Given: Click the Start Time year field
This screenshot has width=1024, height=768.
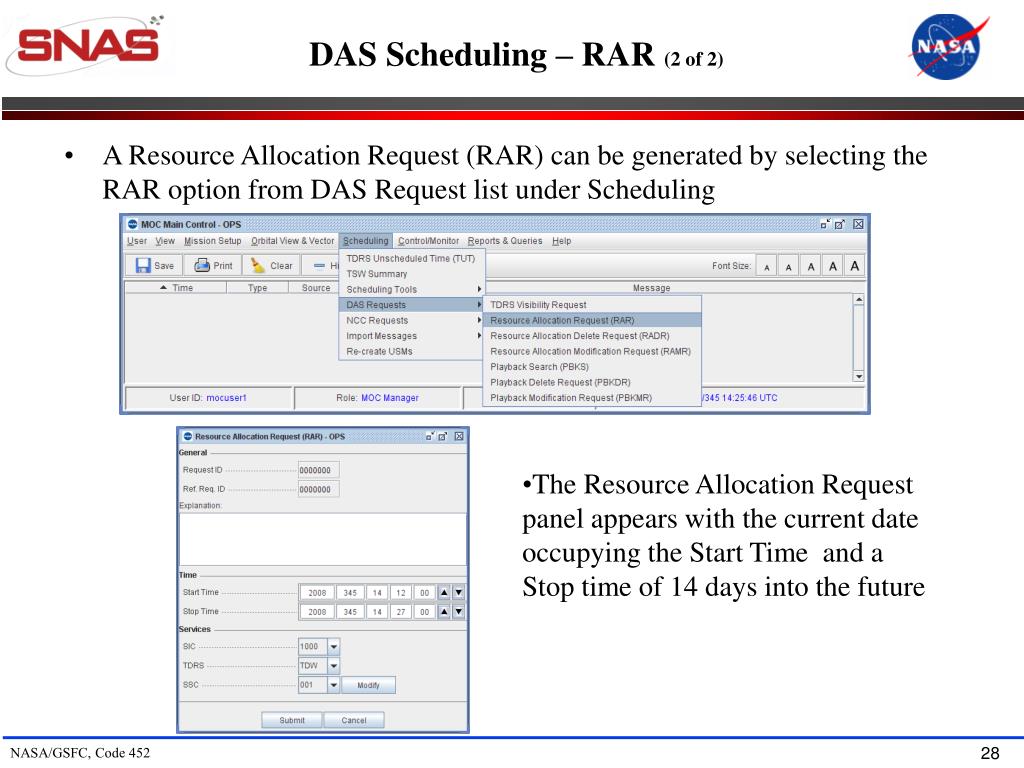Looking at the screenshot, I should [x=317, y=593].
